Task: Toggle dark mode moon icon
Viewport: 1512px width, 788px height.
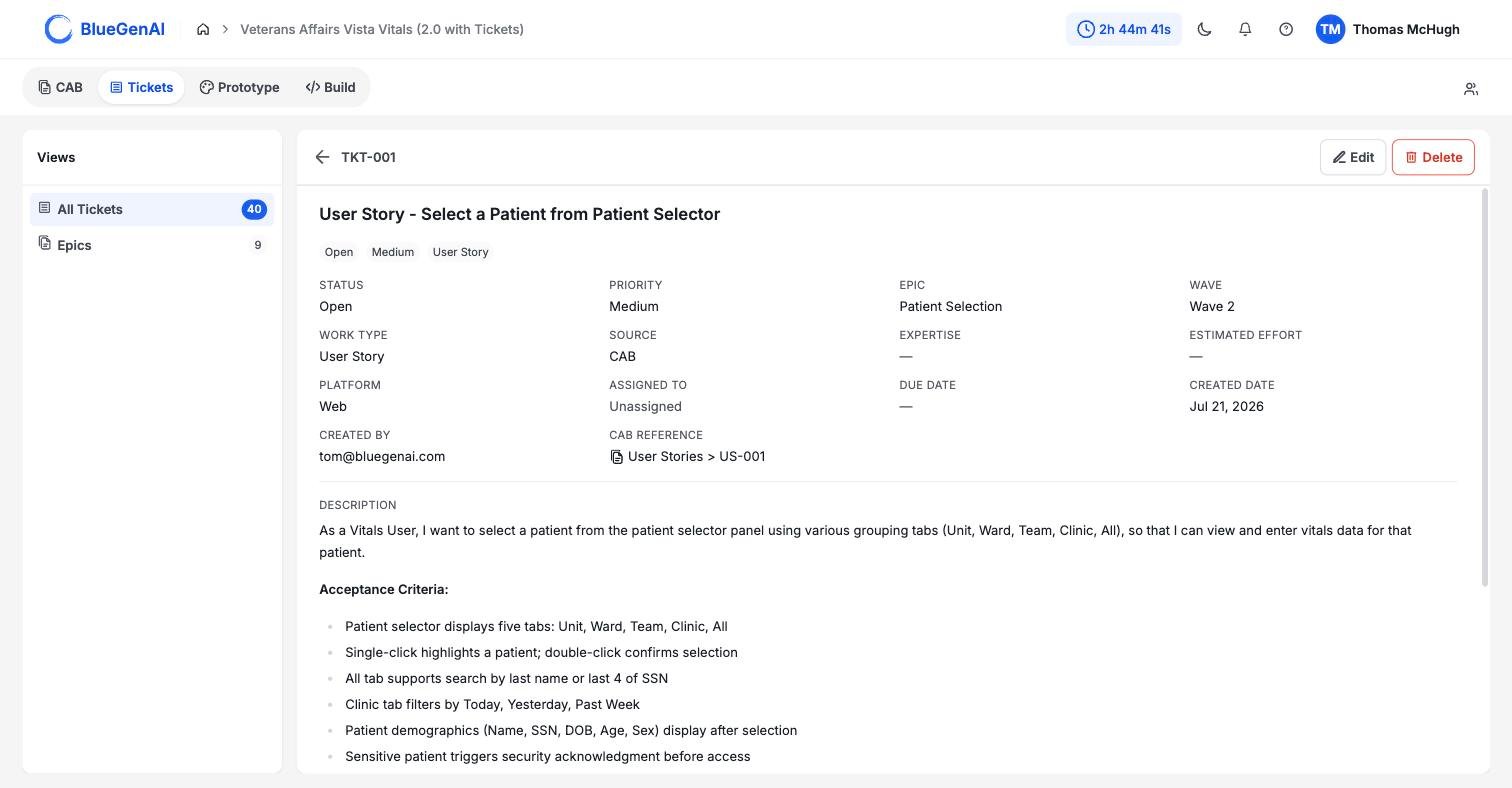Action: pyautogui.click(x=1204, y=29)
